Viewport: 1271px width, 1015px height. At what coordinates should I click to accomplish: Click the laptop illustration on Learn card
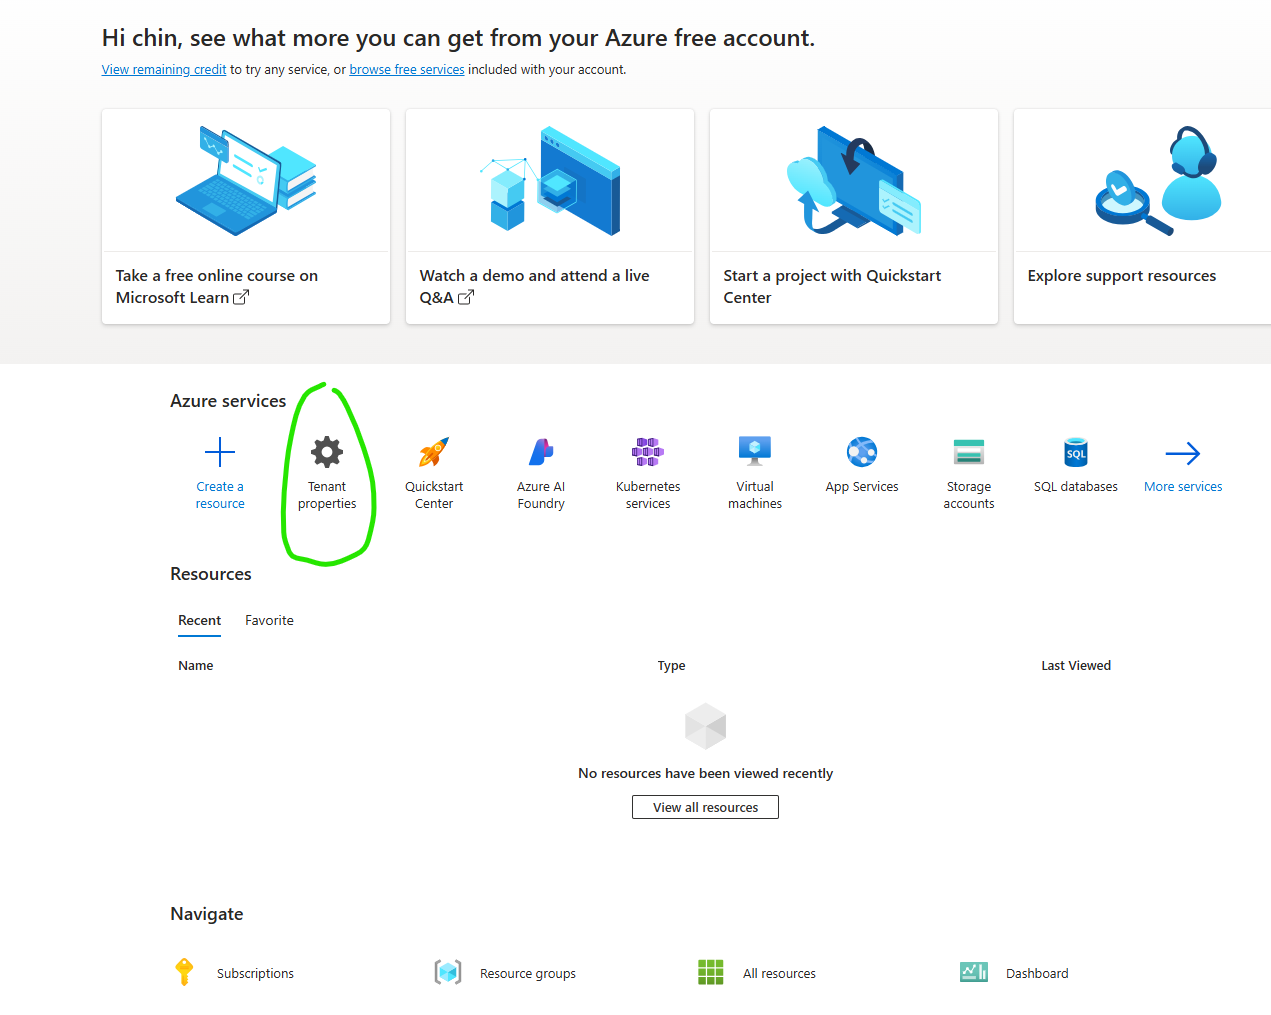click(x=246, y=181)
